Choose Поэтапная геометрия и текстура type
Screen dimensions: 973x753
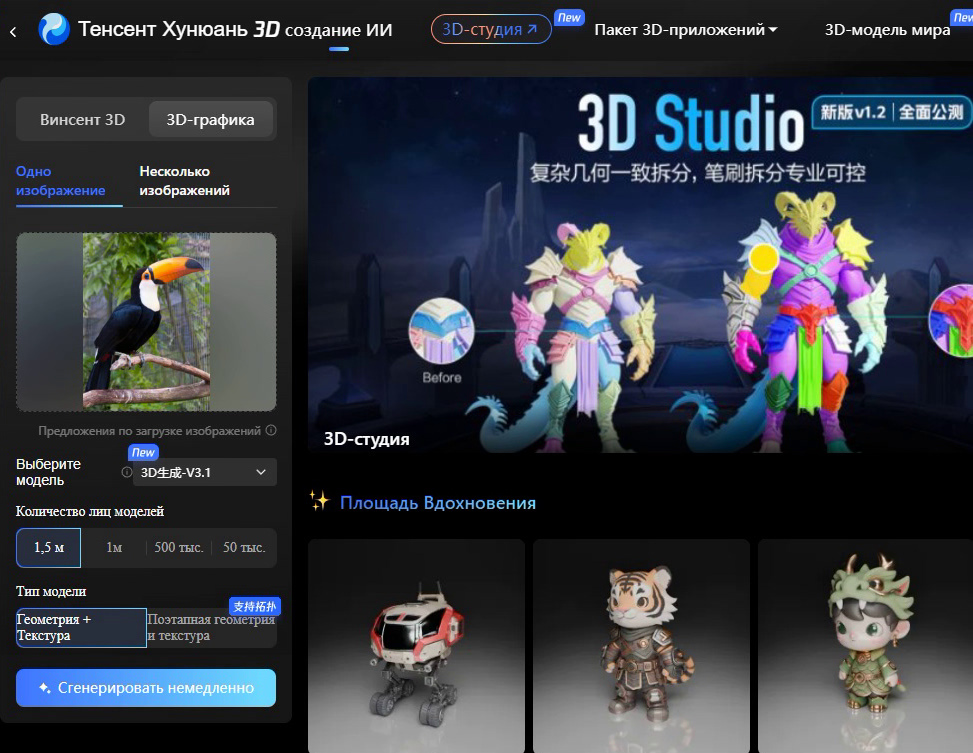pyautogui.click(x=212, y=628)
